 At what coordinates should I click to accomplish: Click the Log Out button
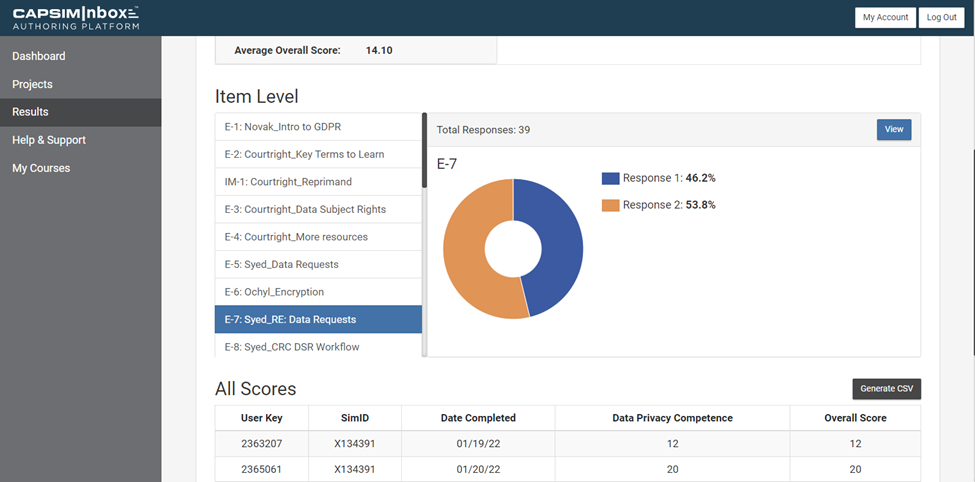pyautogui.click(x=941, y=17)
